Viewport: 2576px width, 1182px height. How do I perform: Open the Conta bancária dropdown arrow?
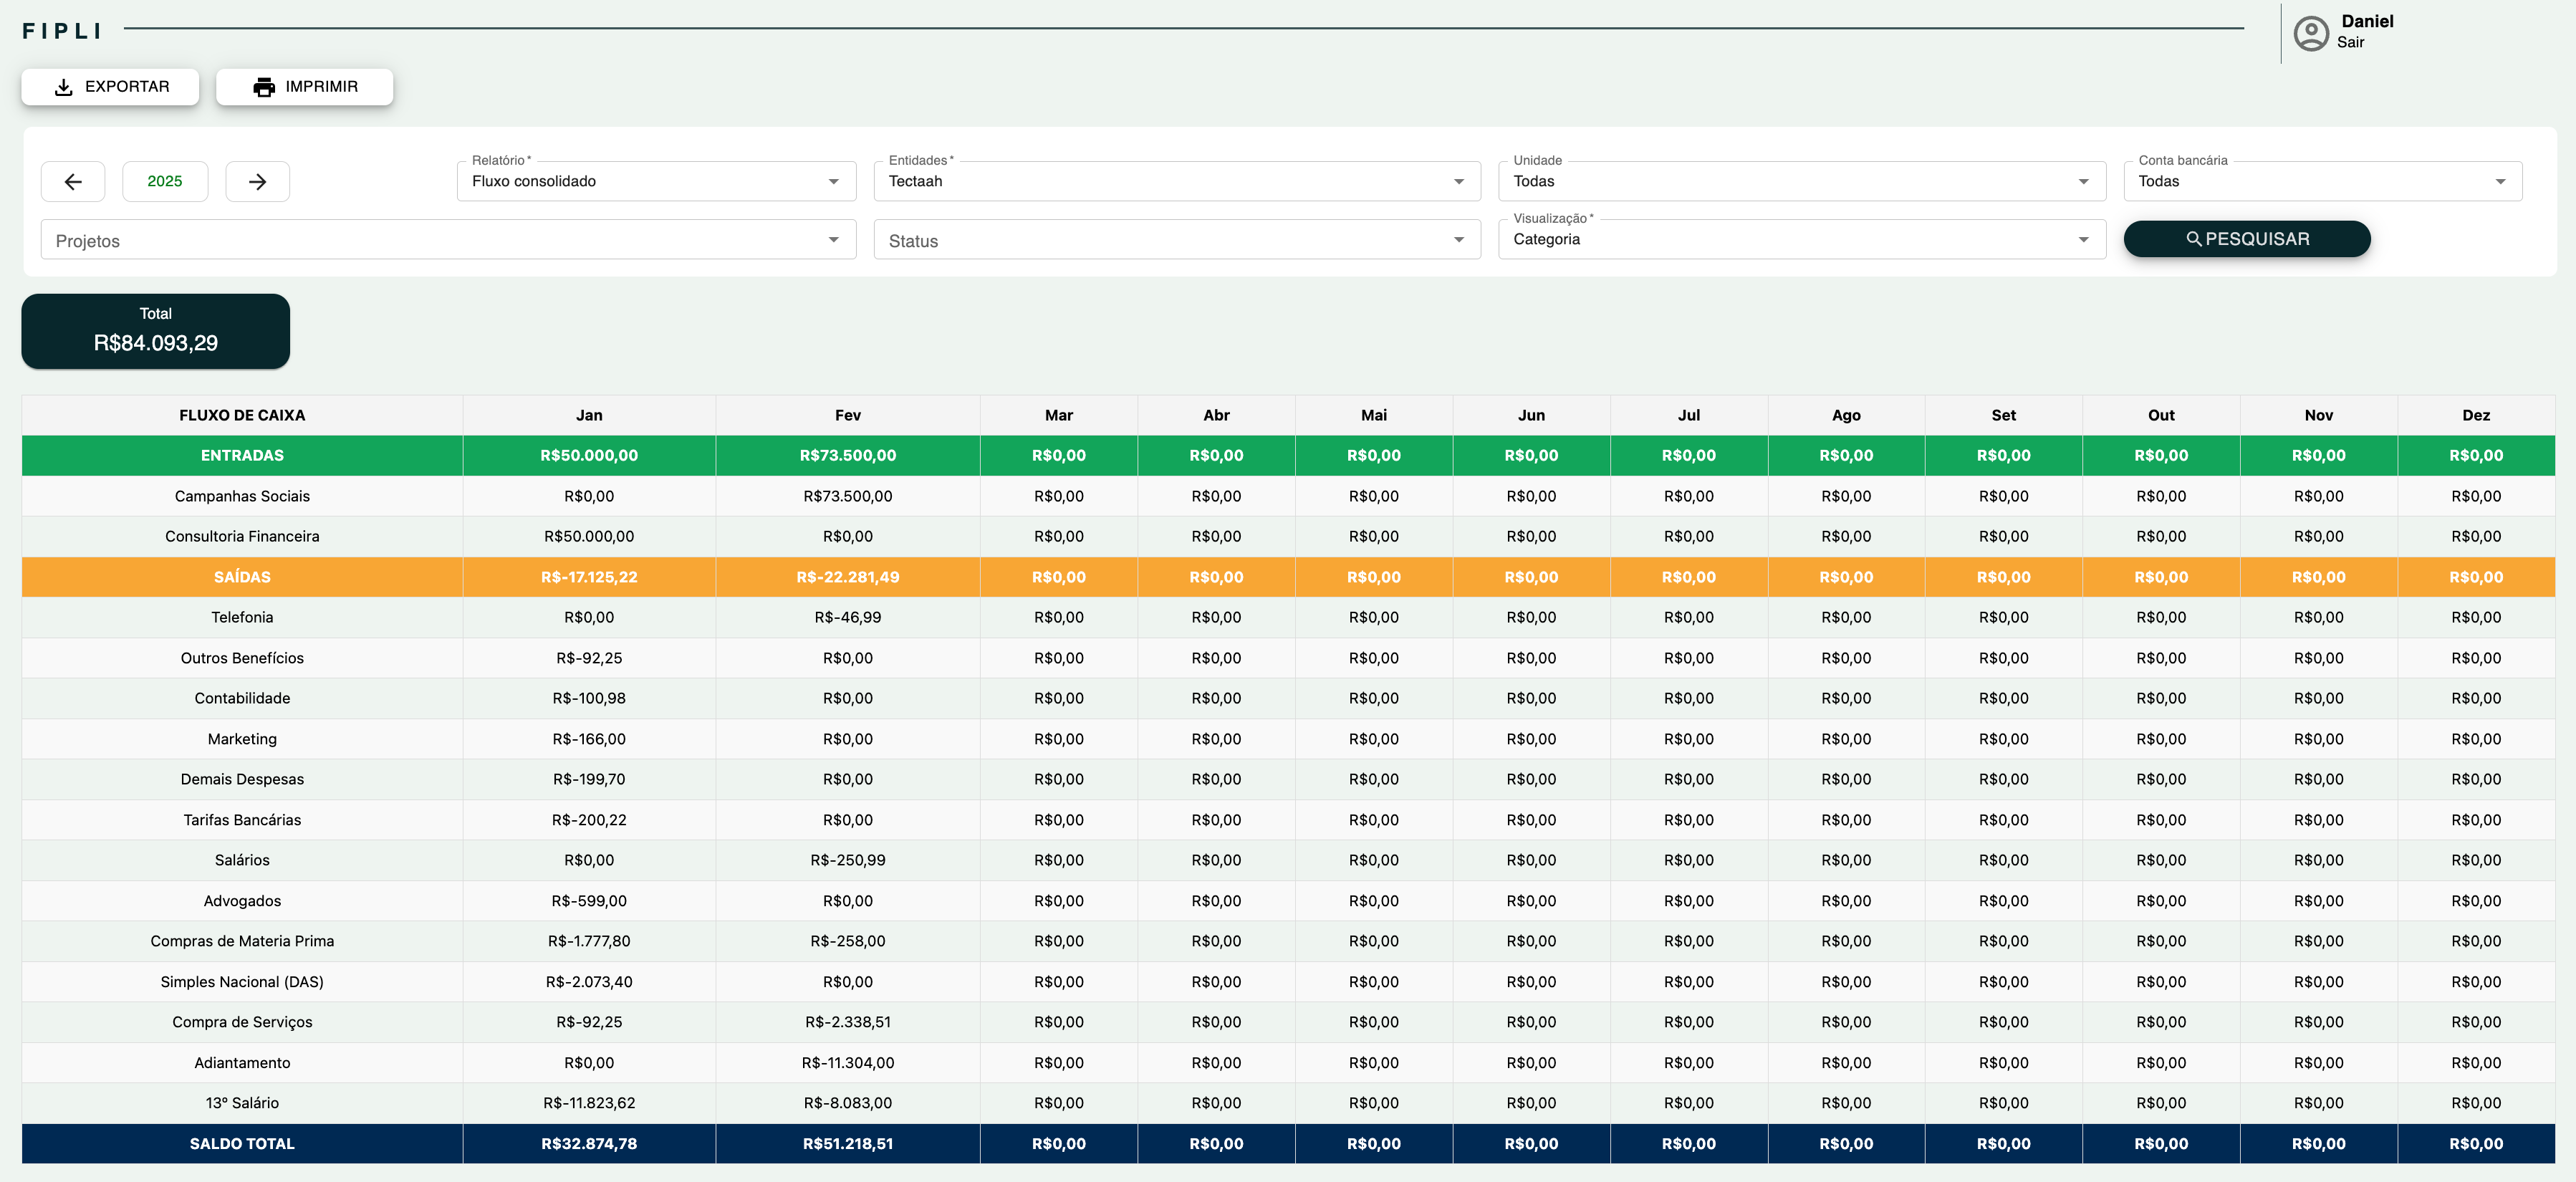point(2499,181)
